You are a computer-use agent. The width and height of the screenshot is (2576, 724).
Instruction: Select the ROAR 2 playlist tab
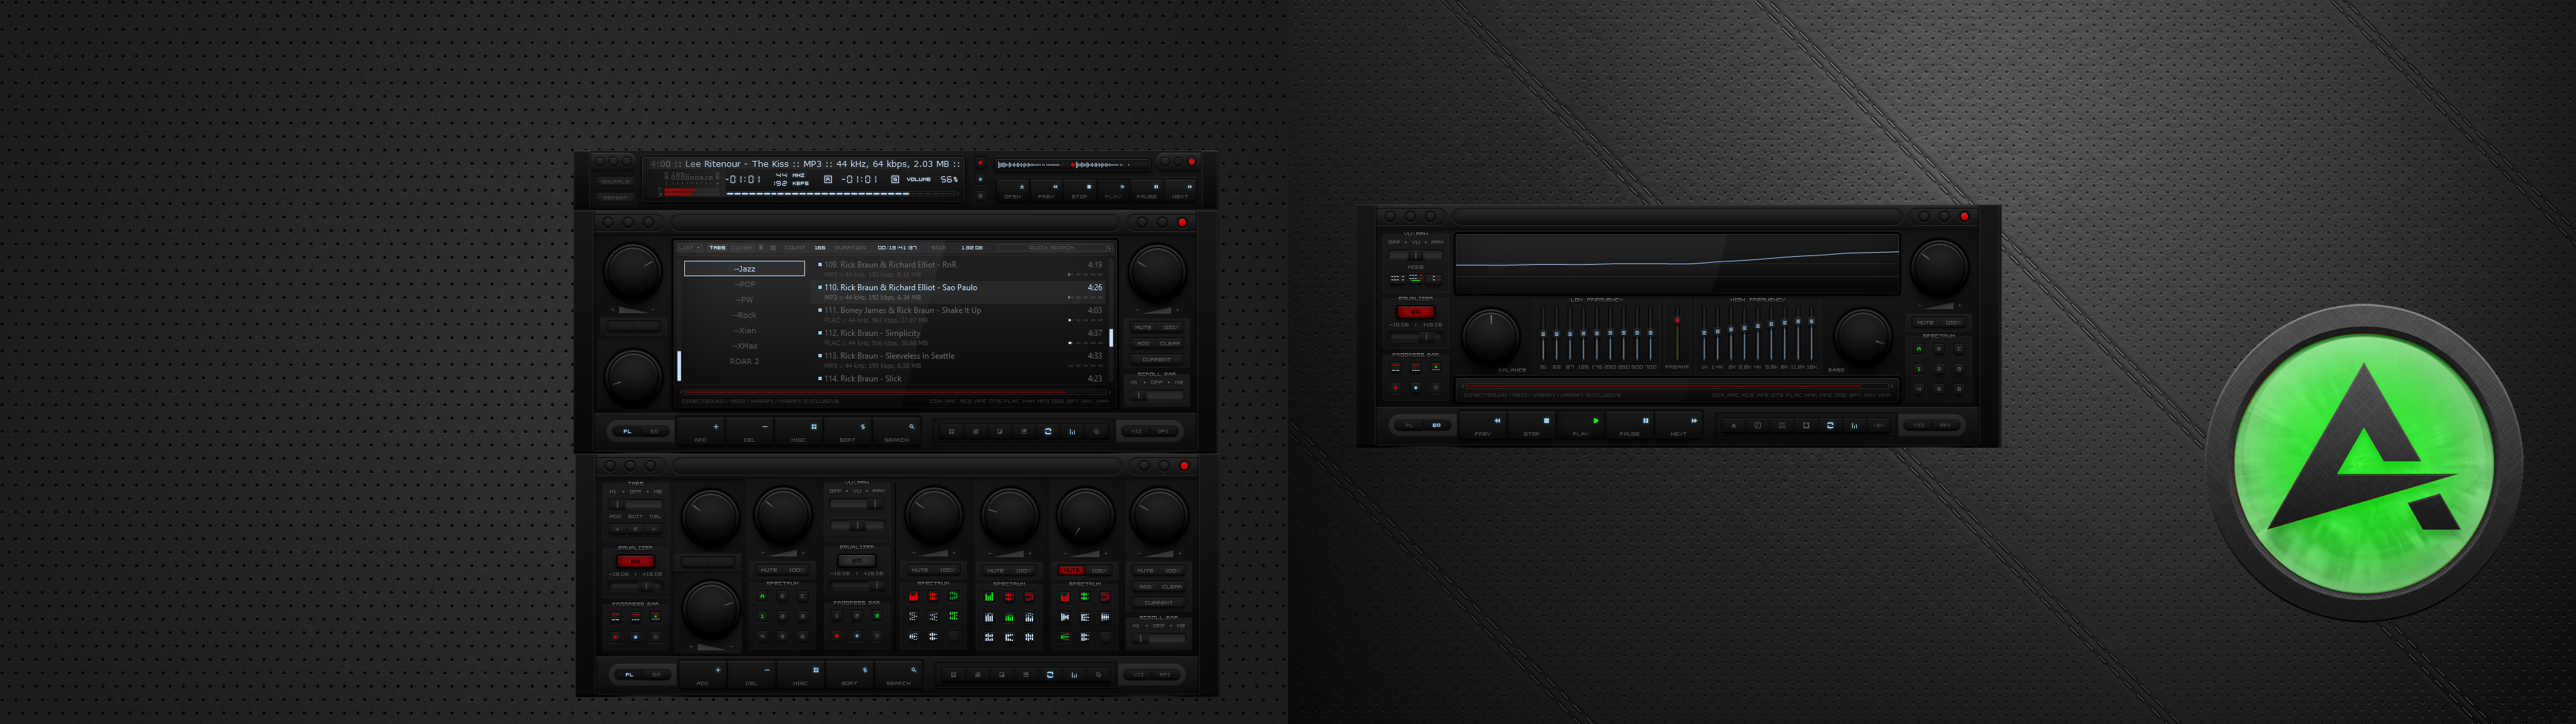point(745,362)
